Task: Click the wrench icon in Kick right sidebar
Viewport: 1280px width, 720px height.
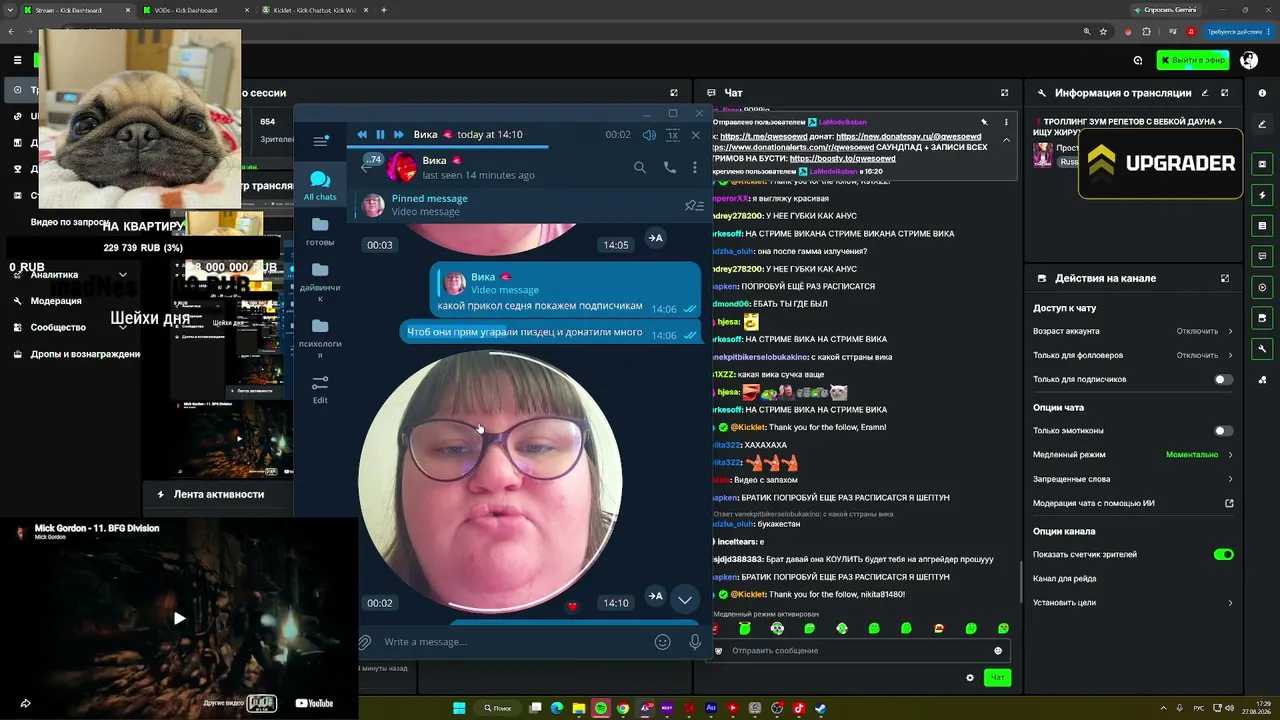Action: pyautogui.click(x=1262, y=349)
